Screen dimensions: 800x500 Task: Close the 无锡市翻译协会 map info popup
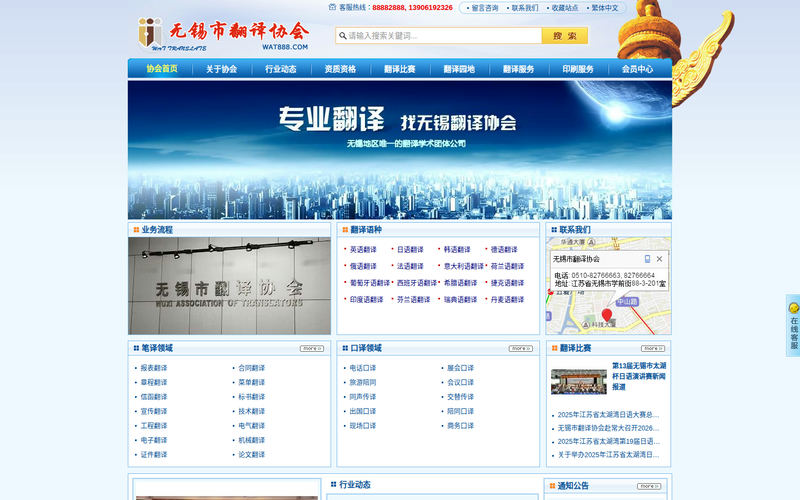tap(659, 259)
